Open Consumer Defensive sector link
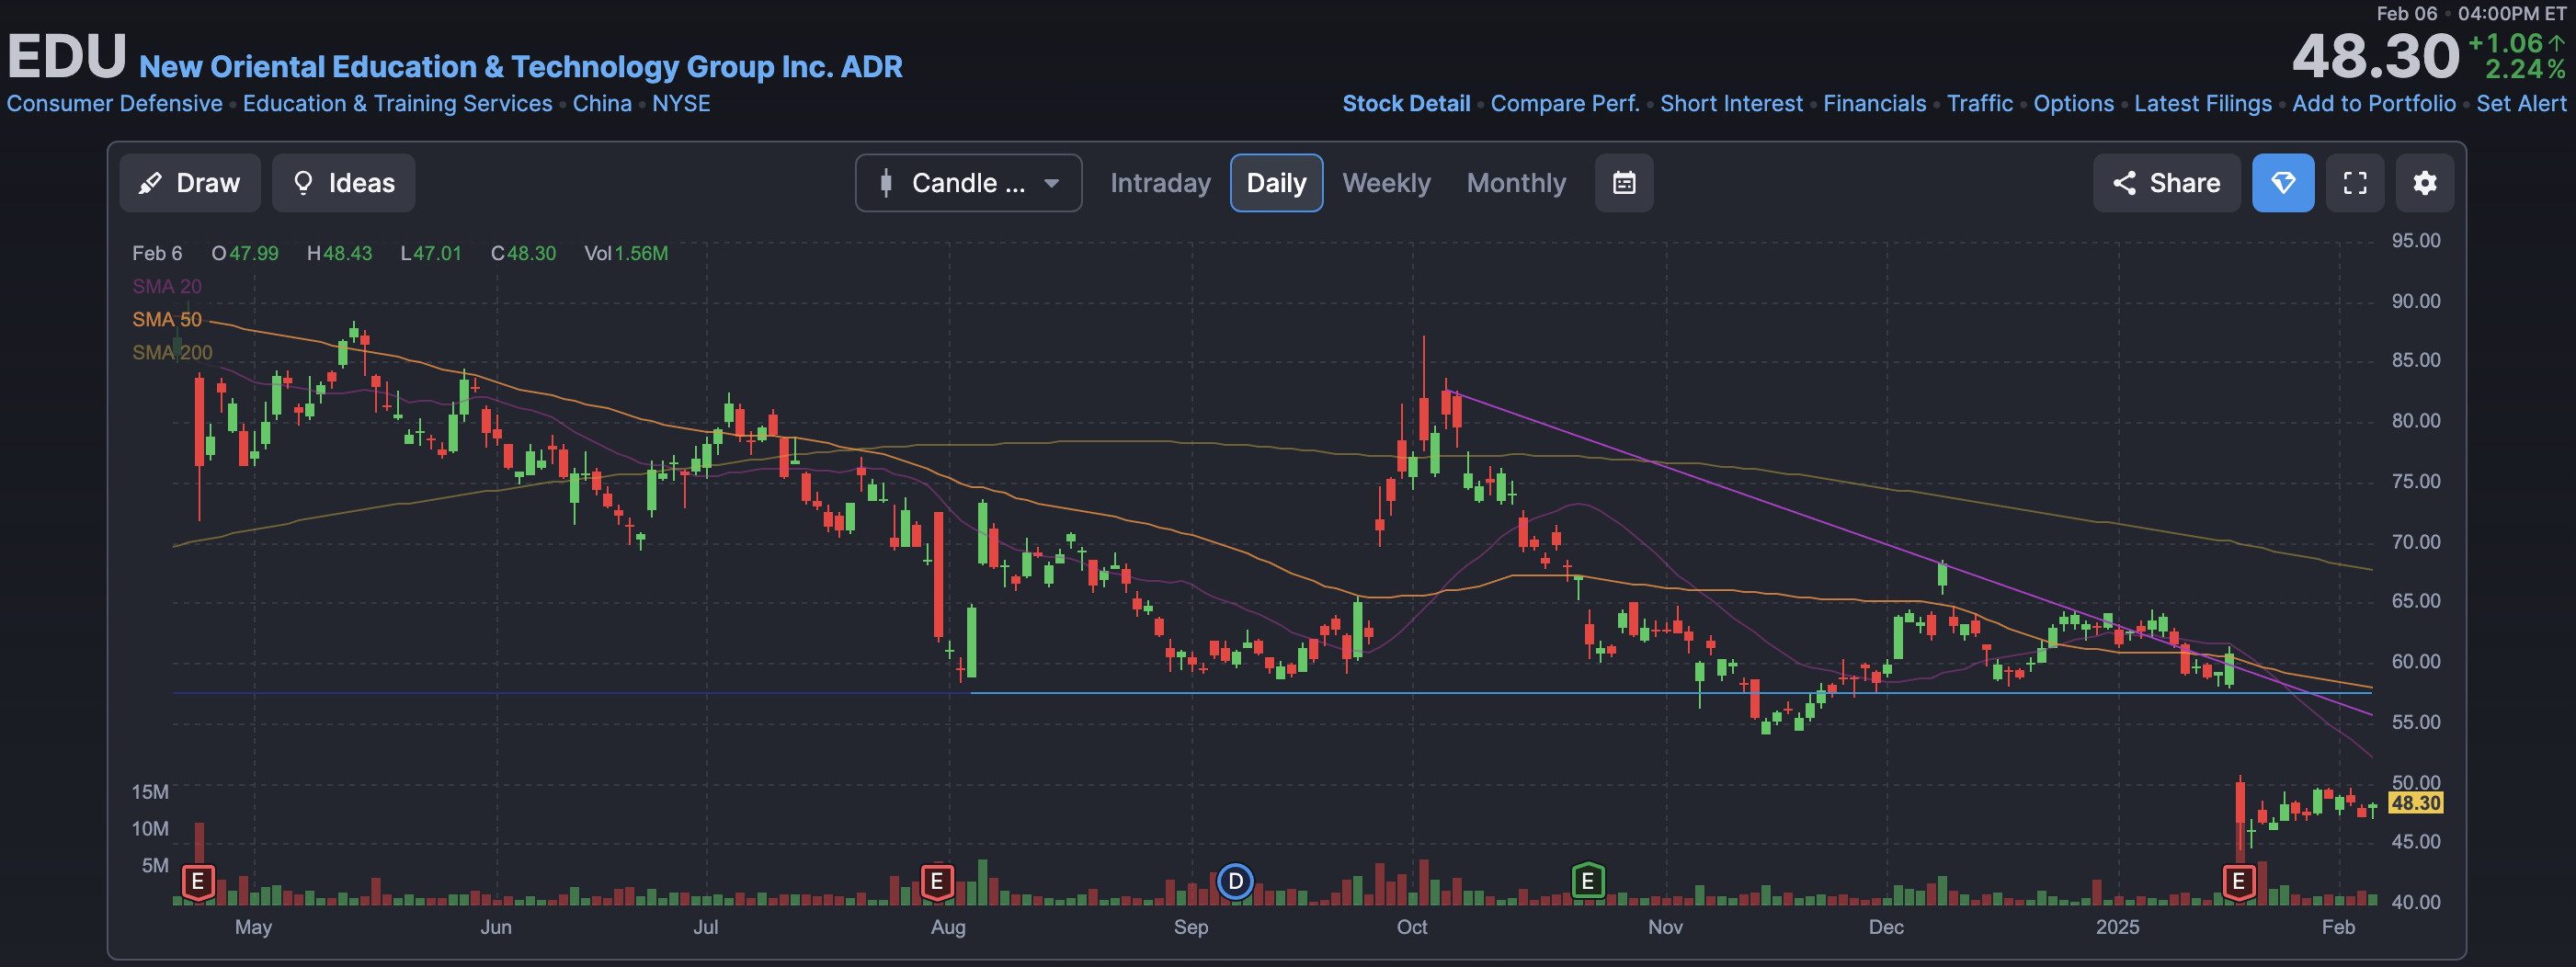 (115, 104)
